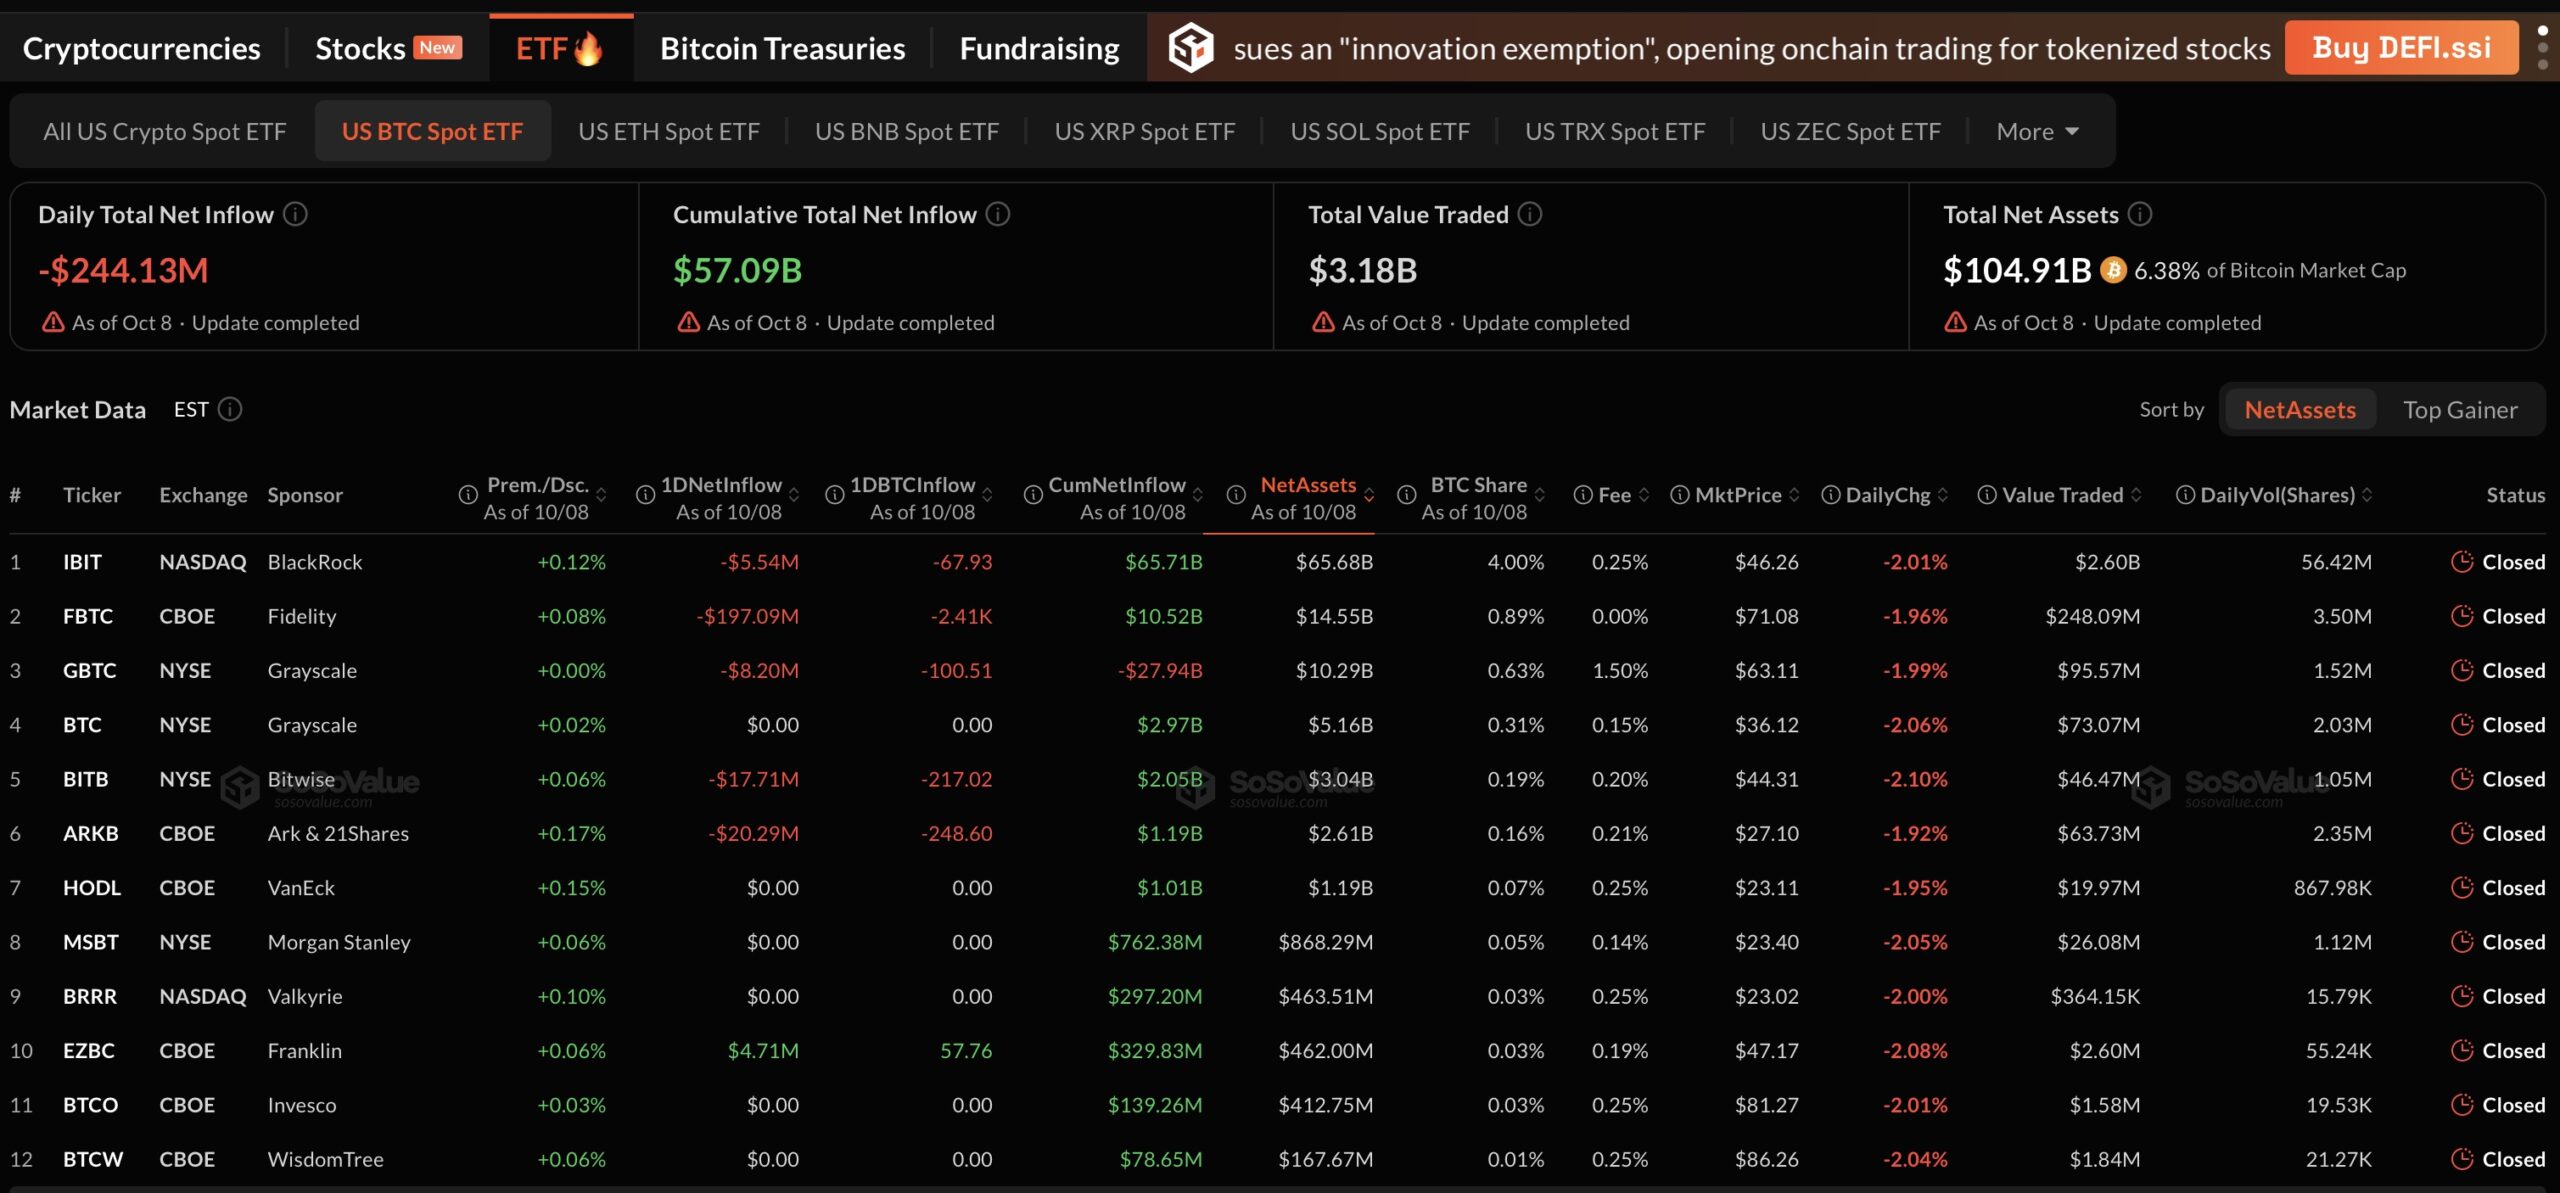Click info icon before Value Traded column
The width and height of the screenshot is (2560, 1193).
1987,494
